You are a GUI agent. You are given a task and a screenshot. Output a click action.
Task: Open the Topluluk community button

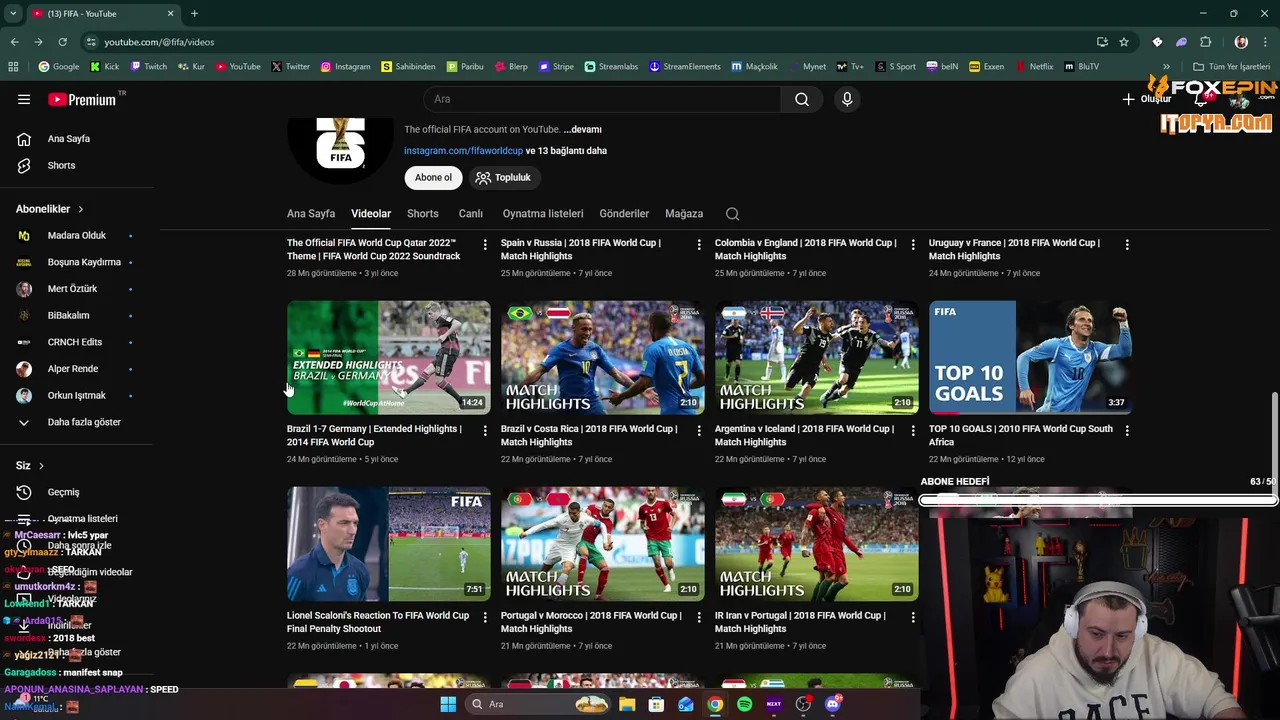click(x=503, y=177)
